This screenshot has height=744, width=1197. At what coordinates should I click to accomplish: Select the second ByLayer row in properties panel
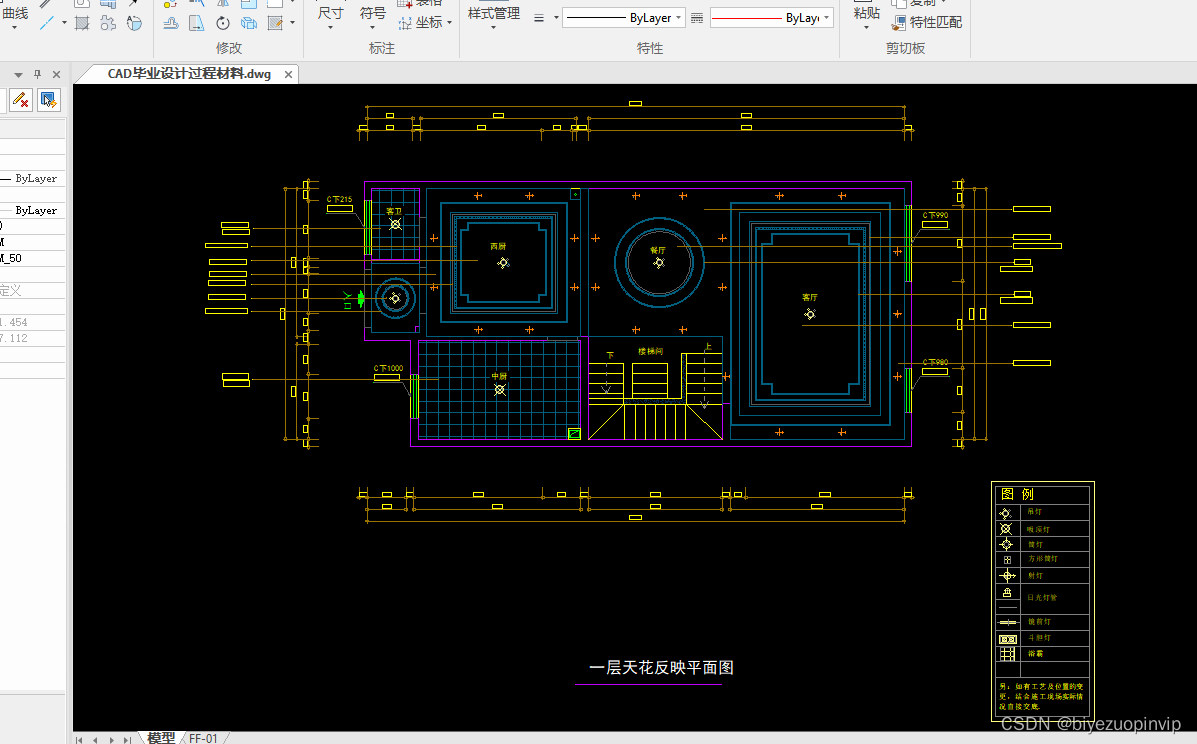[32, 211]
